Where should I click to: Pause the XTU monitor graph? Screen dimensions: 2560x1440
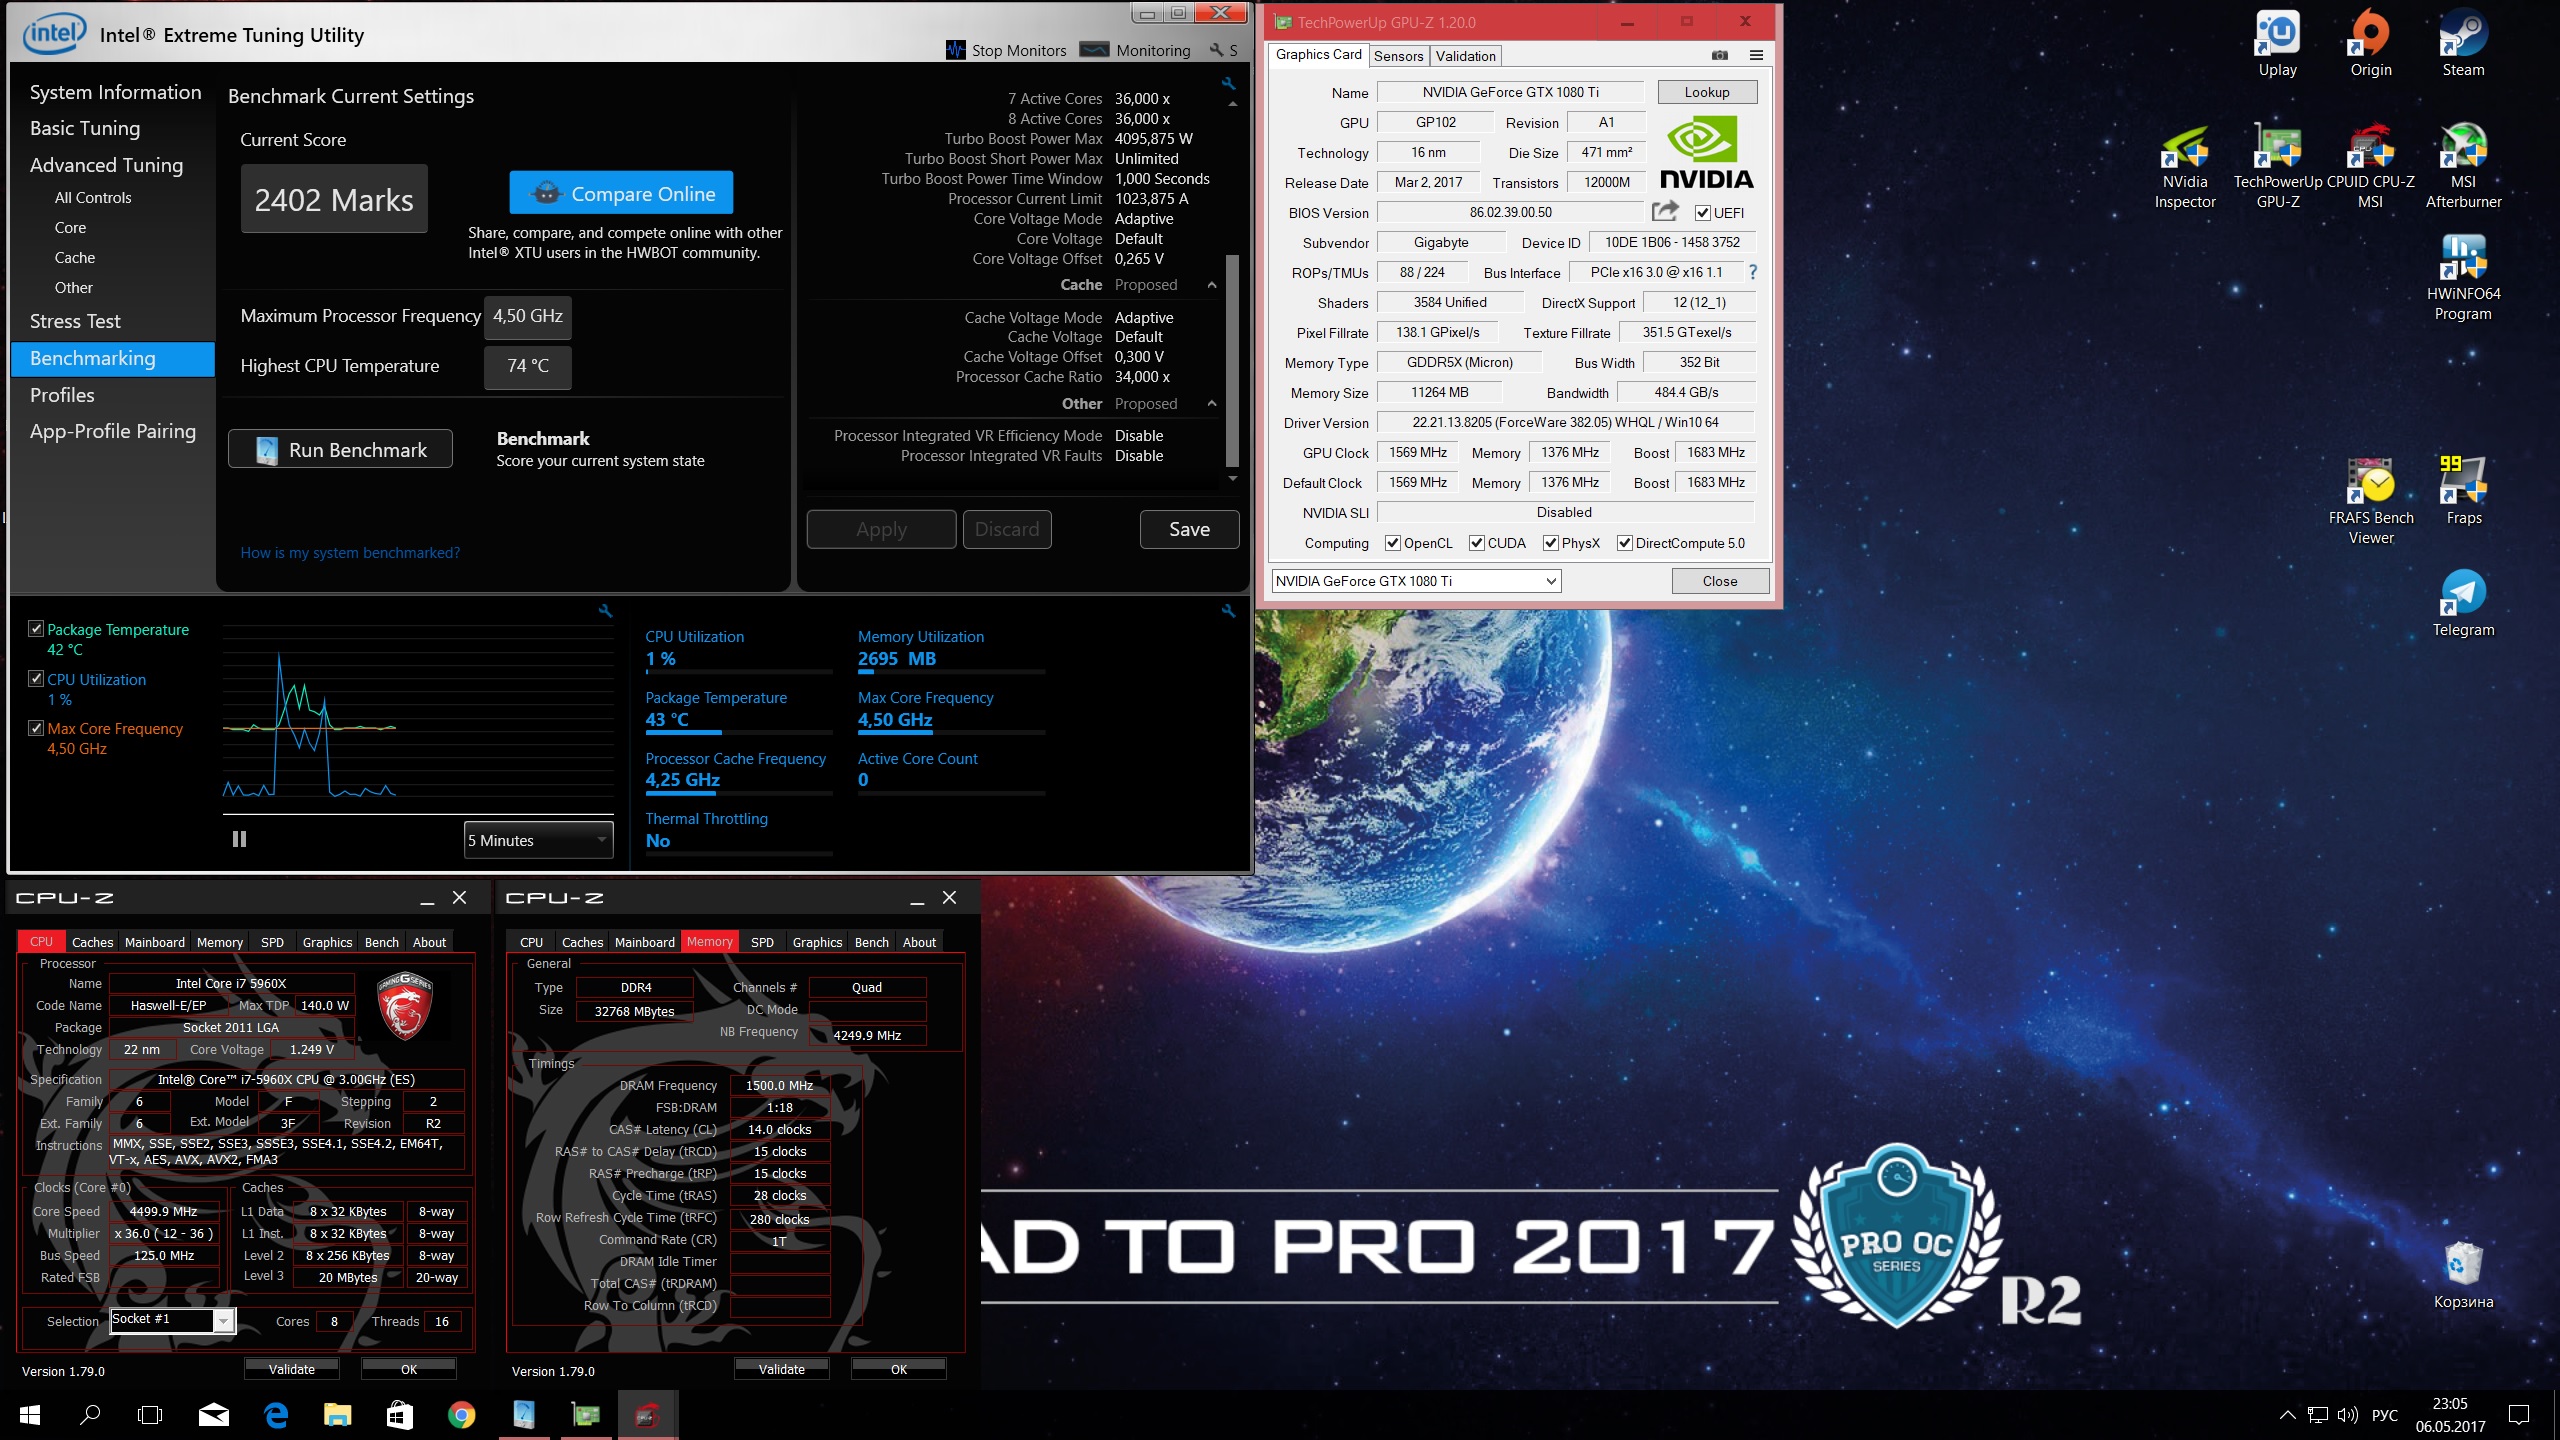coord(239,839)
